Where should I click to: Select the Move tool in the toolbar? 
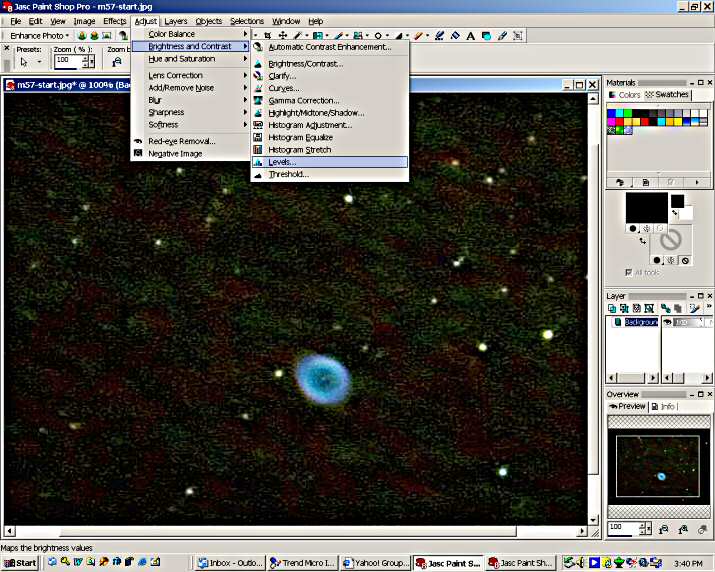pos(283,35)
